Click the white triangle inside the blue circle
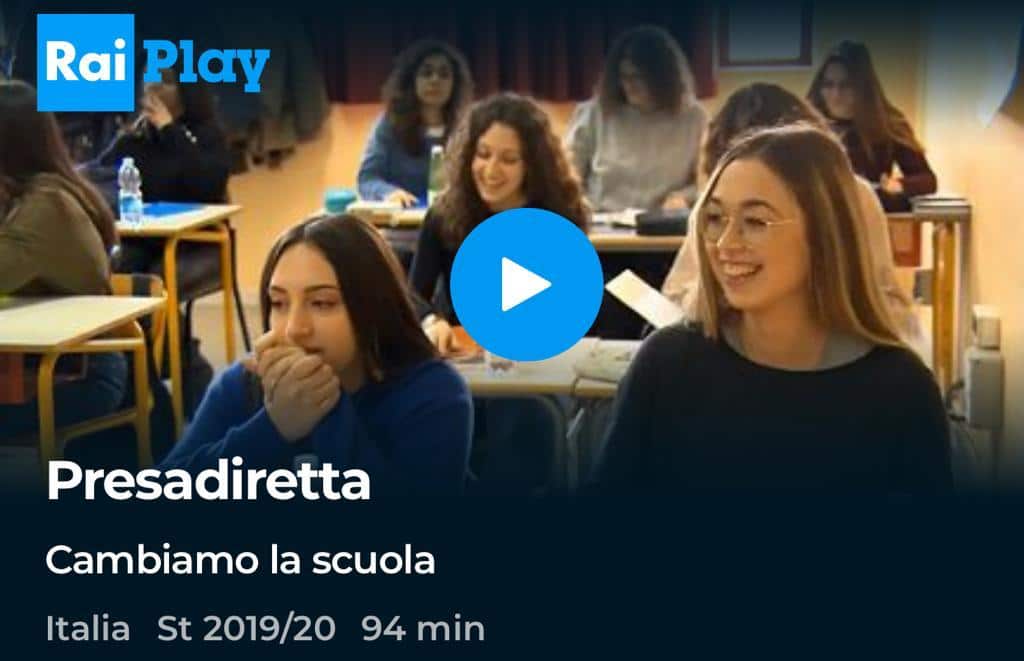Screen dimensions: 1024x661 pos(525,285)
